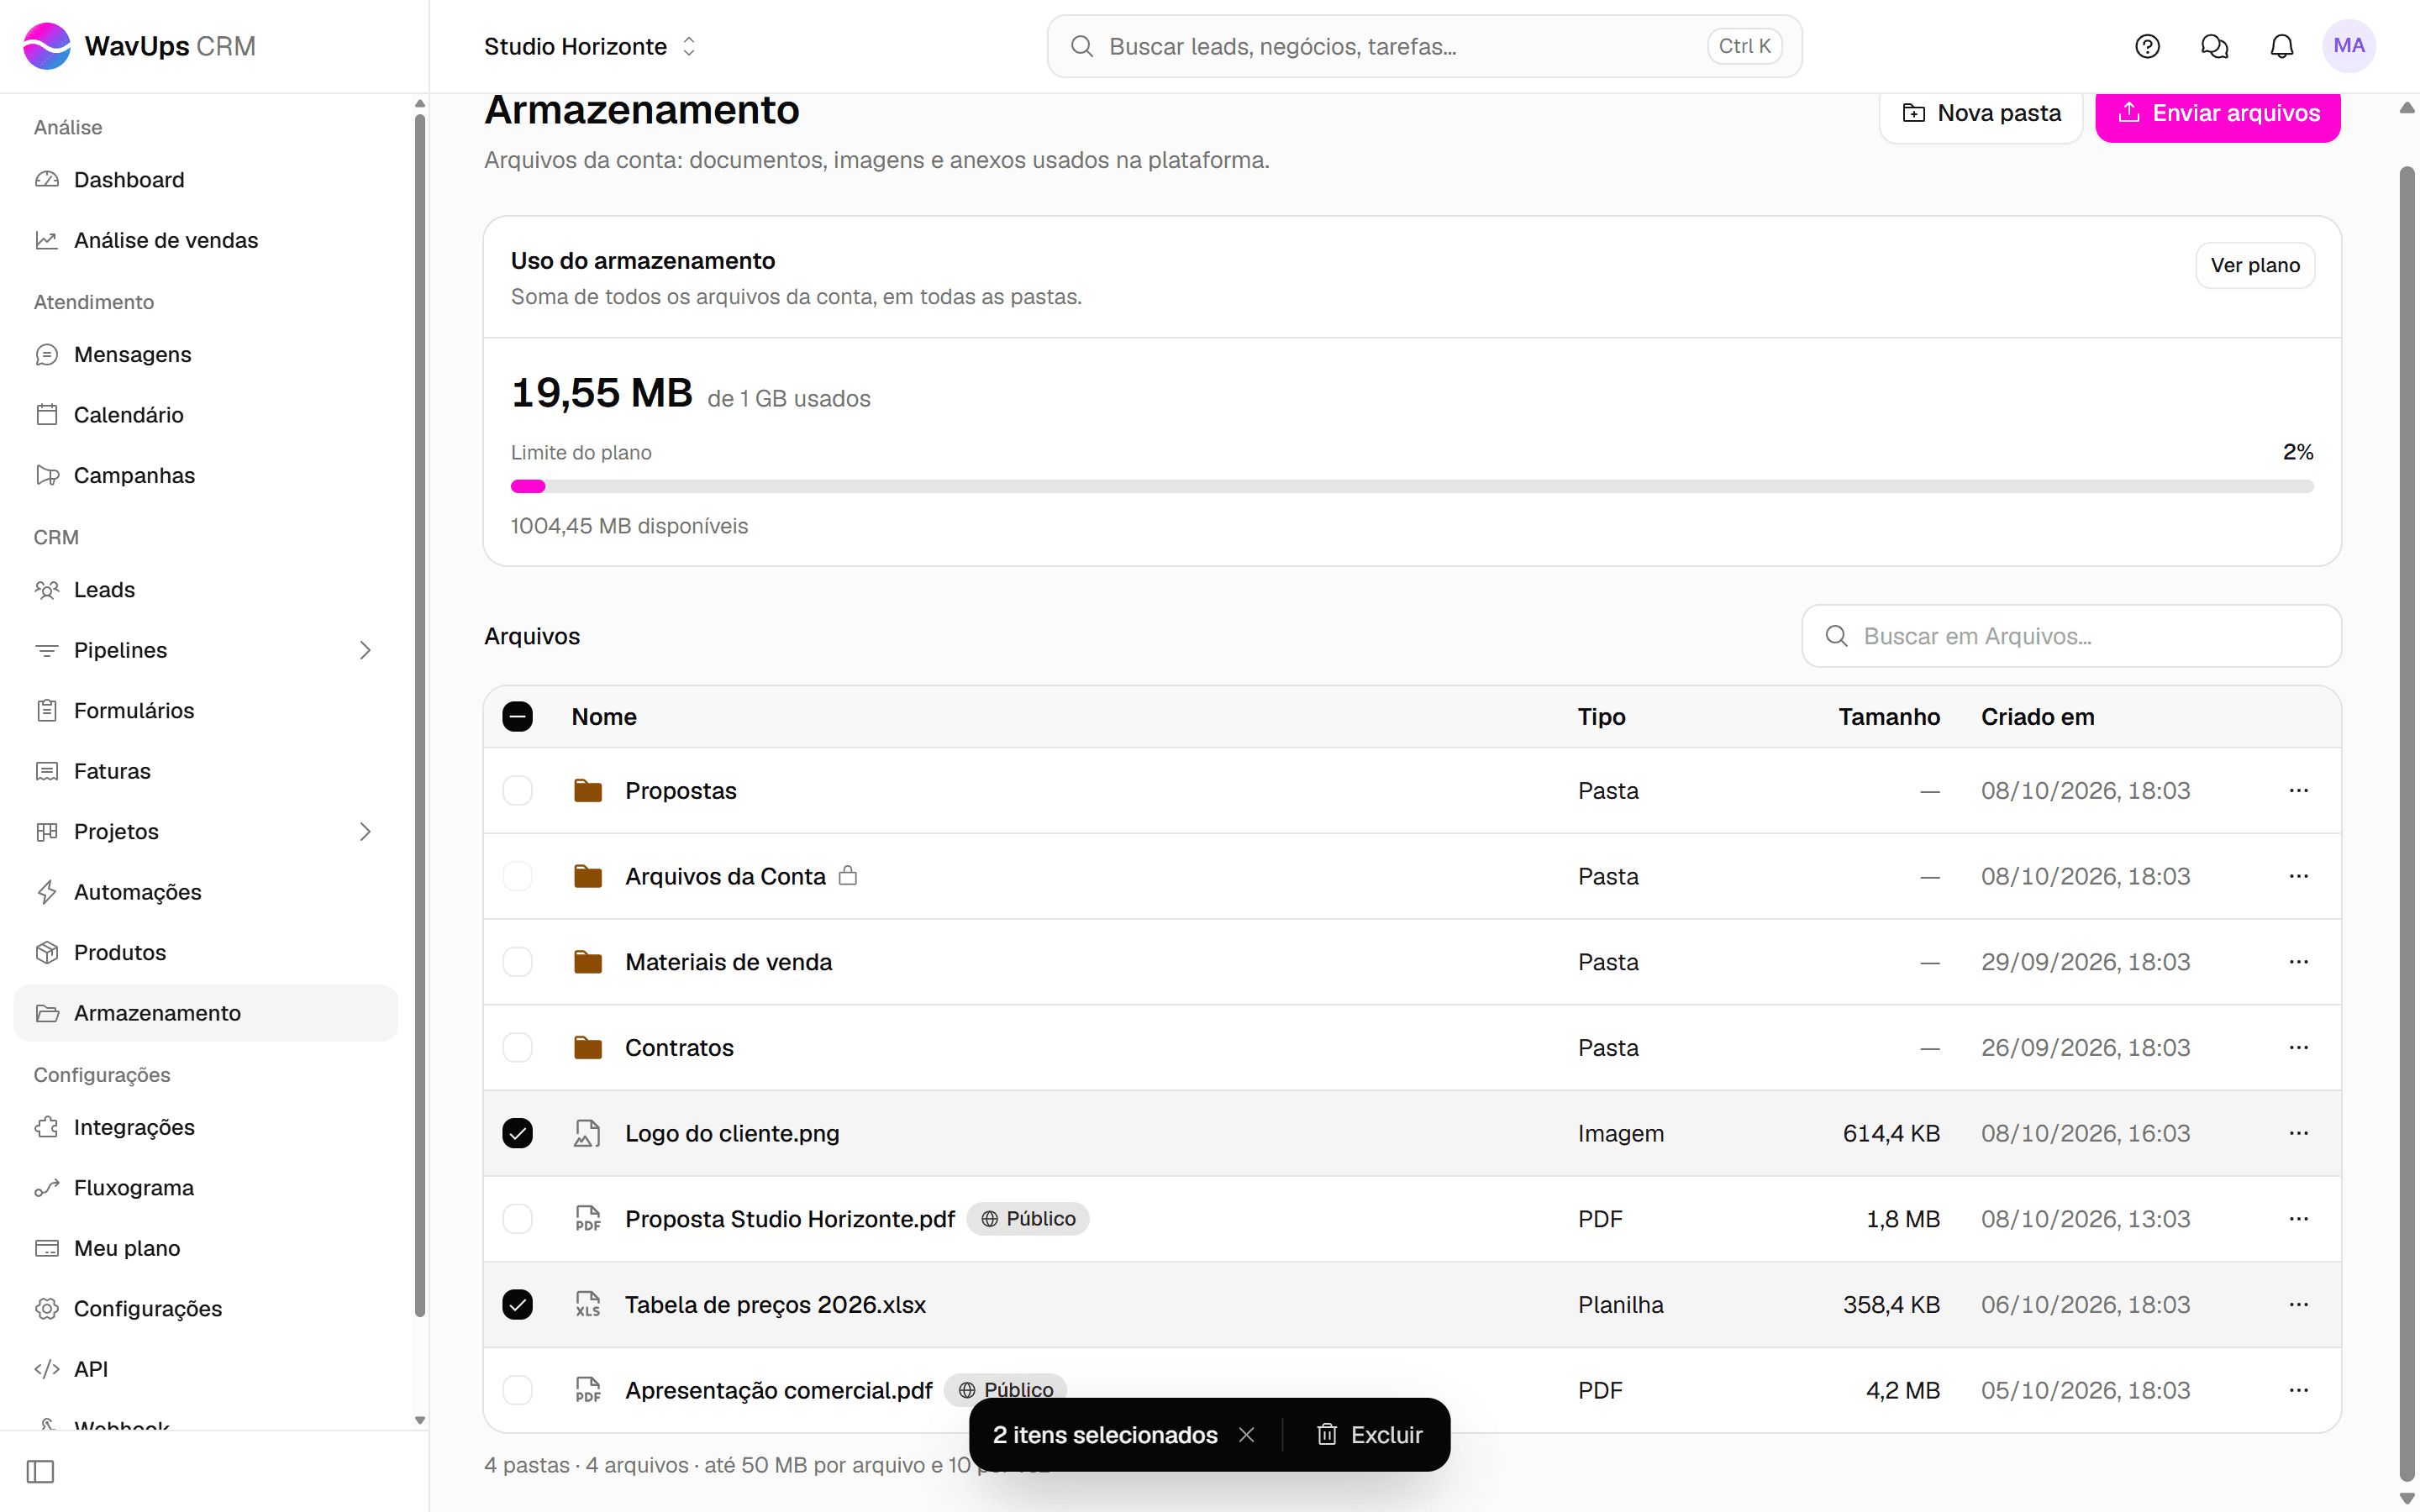Open row menu for Propostas folder
The height and width of the screenshot is (1512, 2420).
2298,790
